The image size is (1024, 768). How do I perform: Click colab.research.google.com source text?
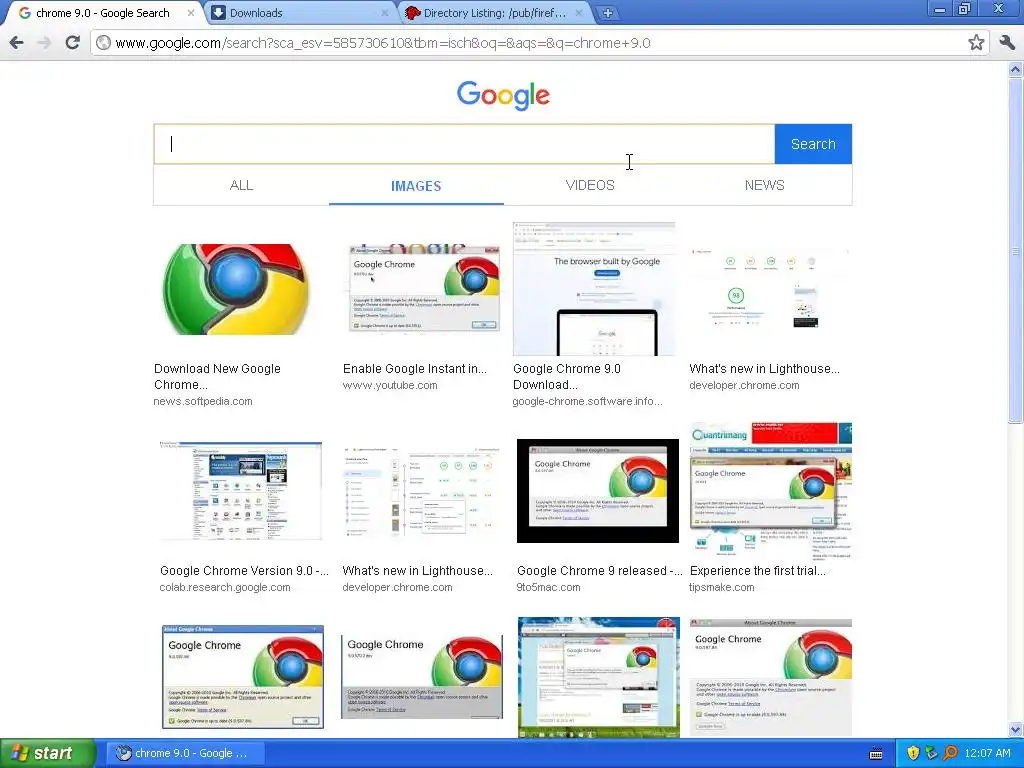225,587
